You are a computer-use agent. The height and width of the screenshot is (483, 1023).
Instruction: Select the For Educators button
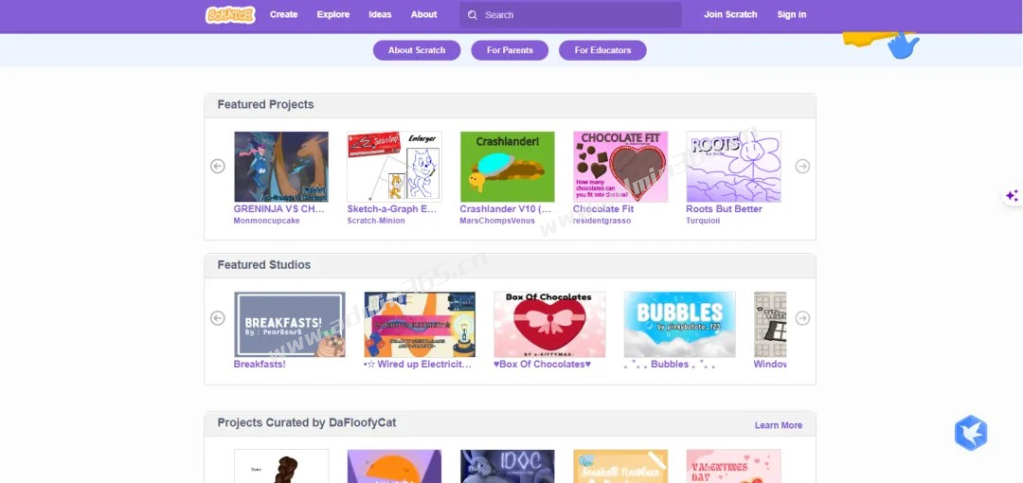[x=603, y=50]
